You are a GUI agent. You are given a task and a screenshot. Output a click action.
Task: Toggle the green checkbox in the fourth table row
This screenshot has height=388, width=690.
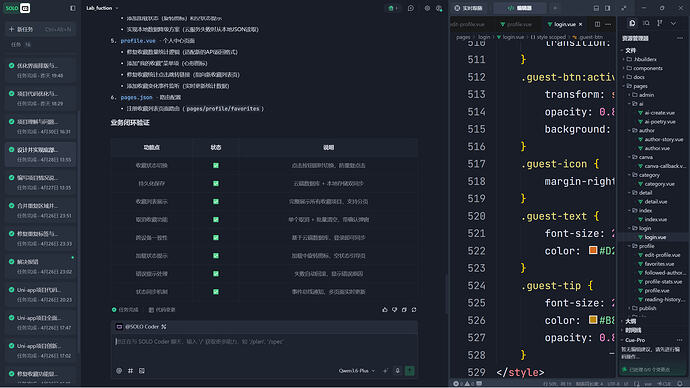(x=216, y=220)
